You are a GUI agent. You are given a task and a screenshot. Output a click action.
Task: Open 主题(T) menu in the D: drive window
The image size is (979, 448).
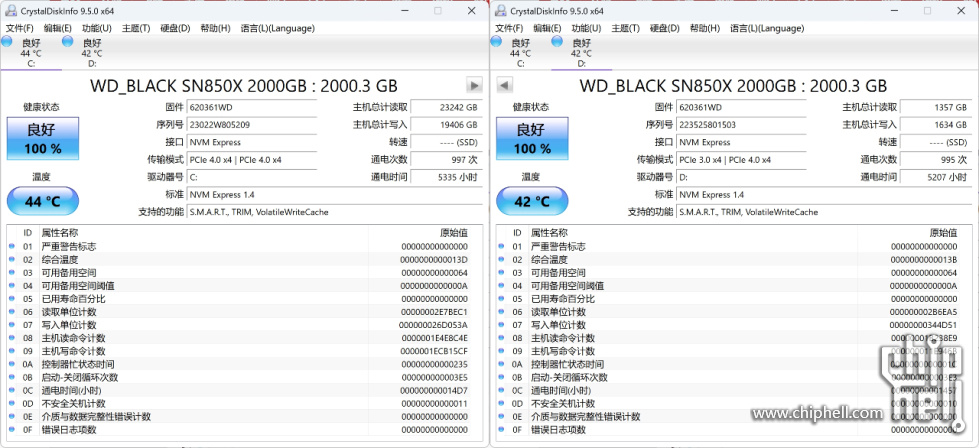[626, 28]
